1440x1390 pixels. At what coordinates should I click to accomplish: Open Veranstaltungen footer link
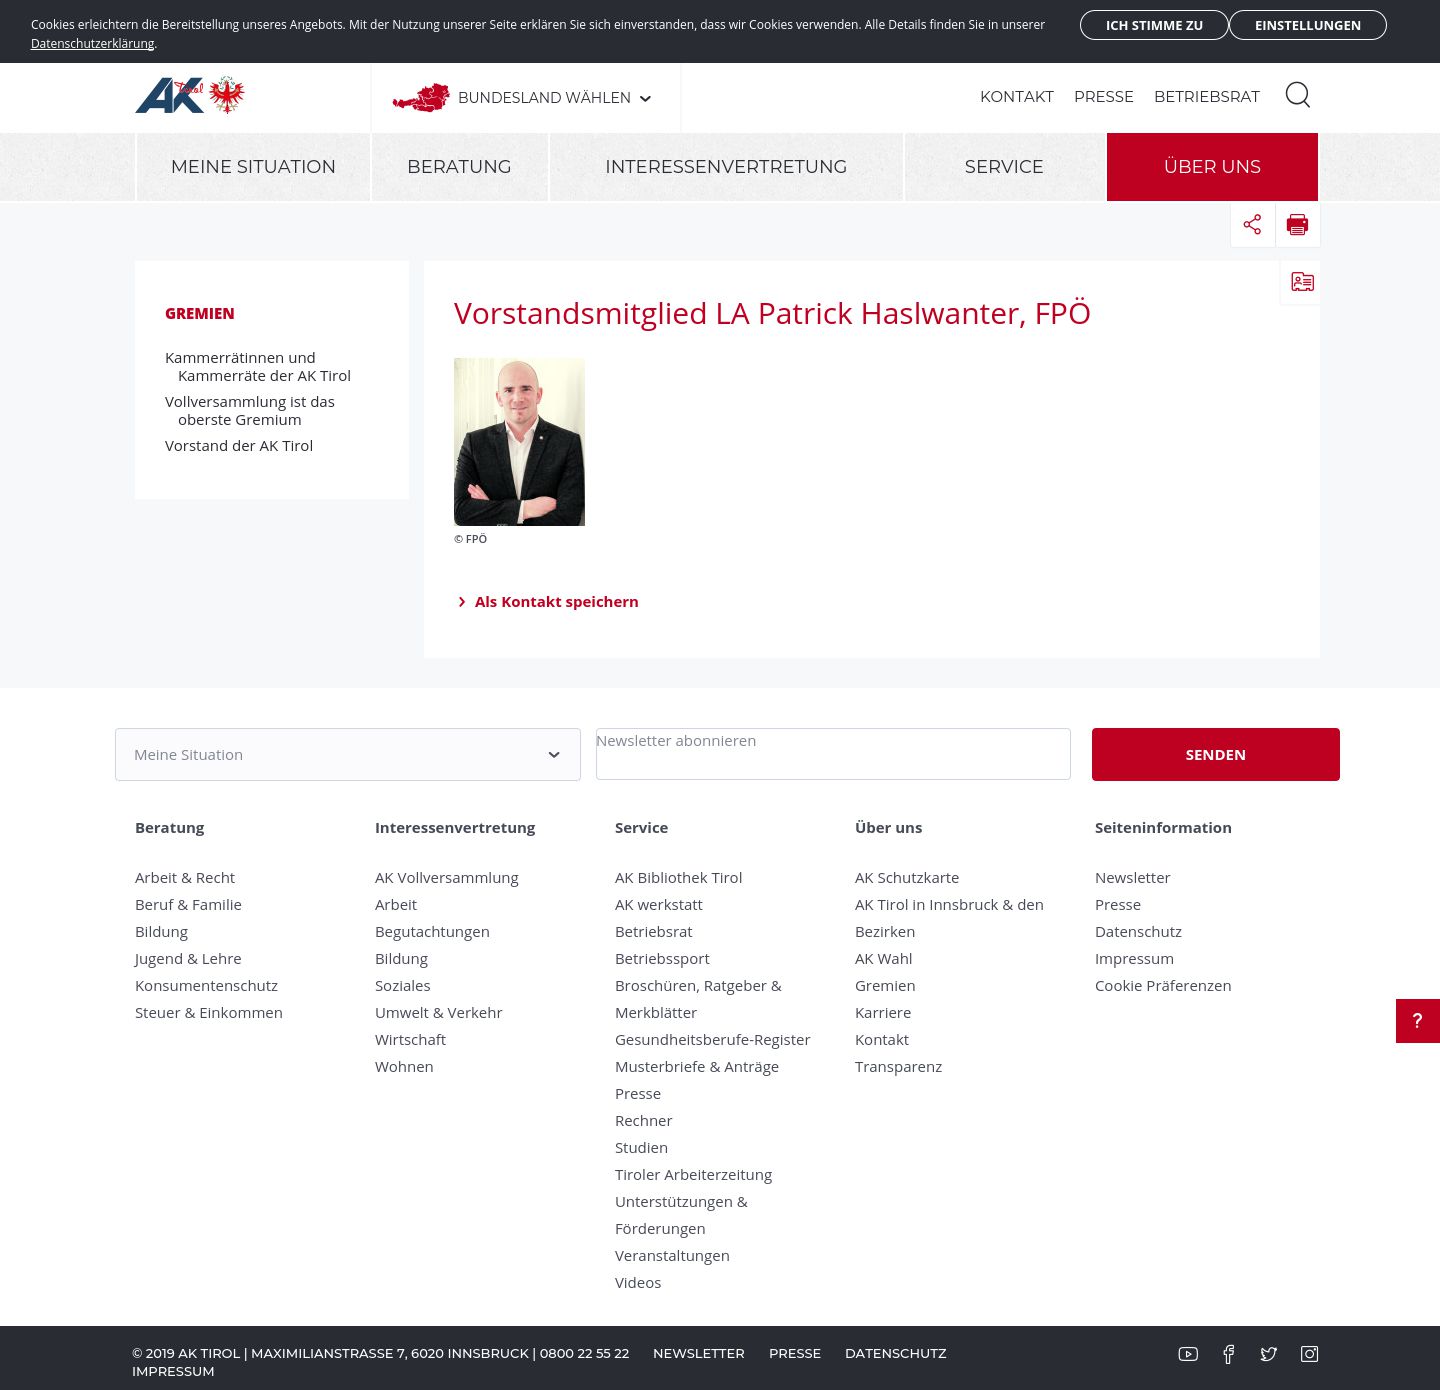coord(672,1255)
